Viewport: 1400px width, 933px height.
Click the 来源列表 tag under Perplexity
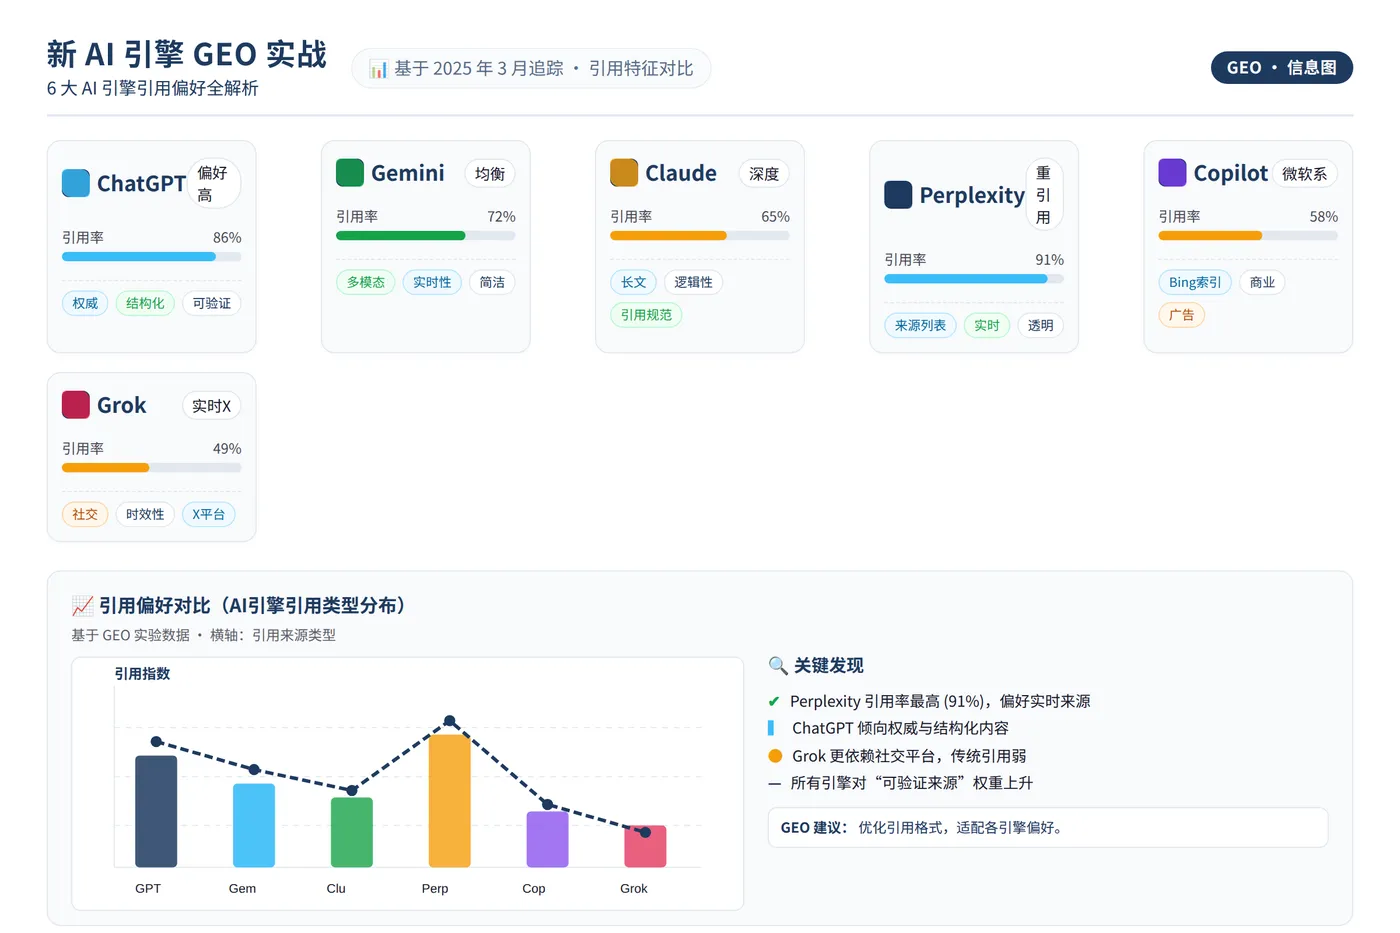tap(920, 325)
